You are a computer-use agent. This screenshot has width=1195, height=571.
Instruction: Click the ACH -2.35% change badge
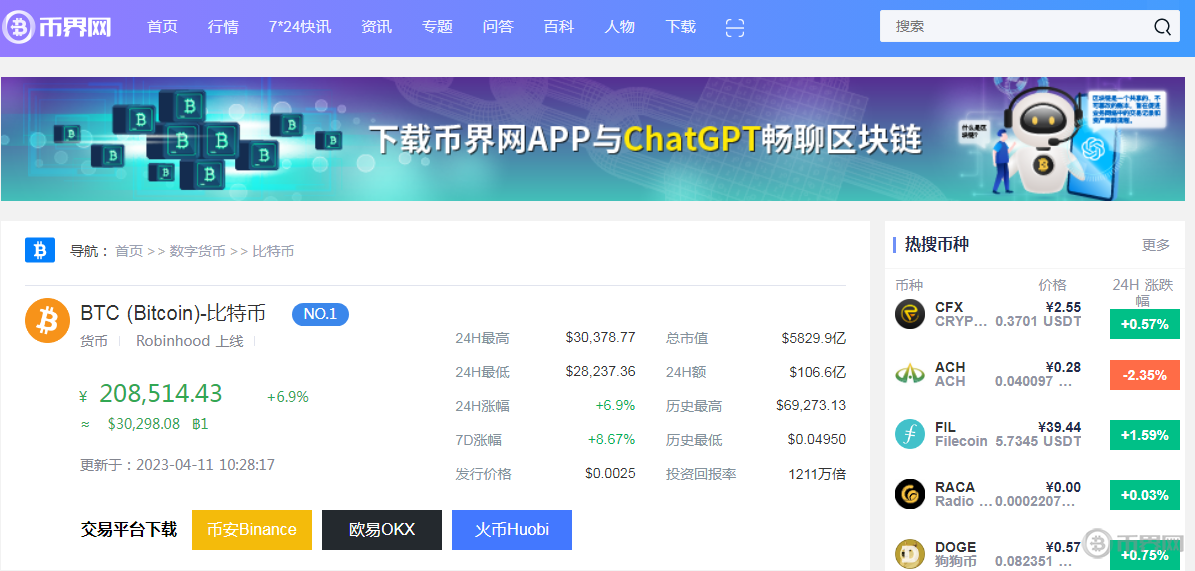click(x=1145, y=375)
